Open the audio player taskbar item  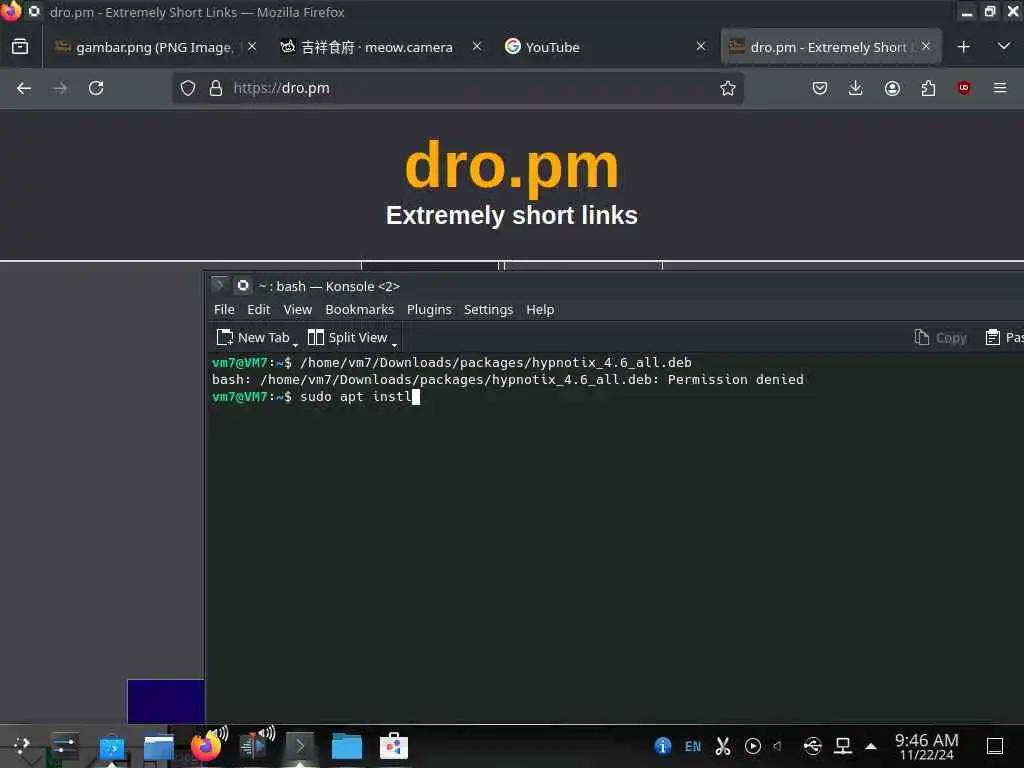click(254, 746)
